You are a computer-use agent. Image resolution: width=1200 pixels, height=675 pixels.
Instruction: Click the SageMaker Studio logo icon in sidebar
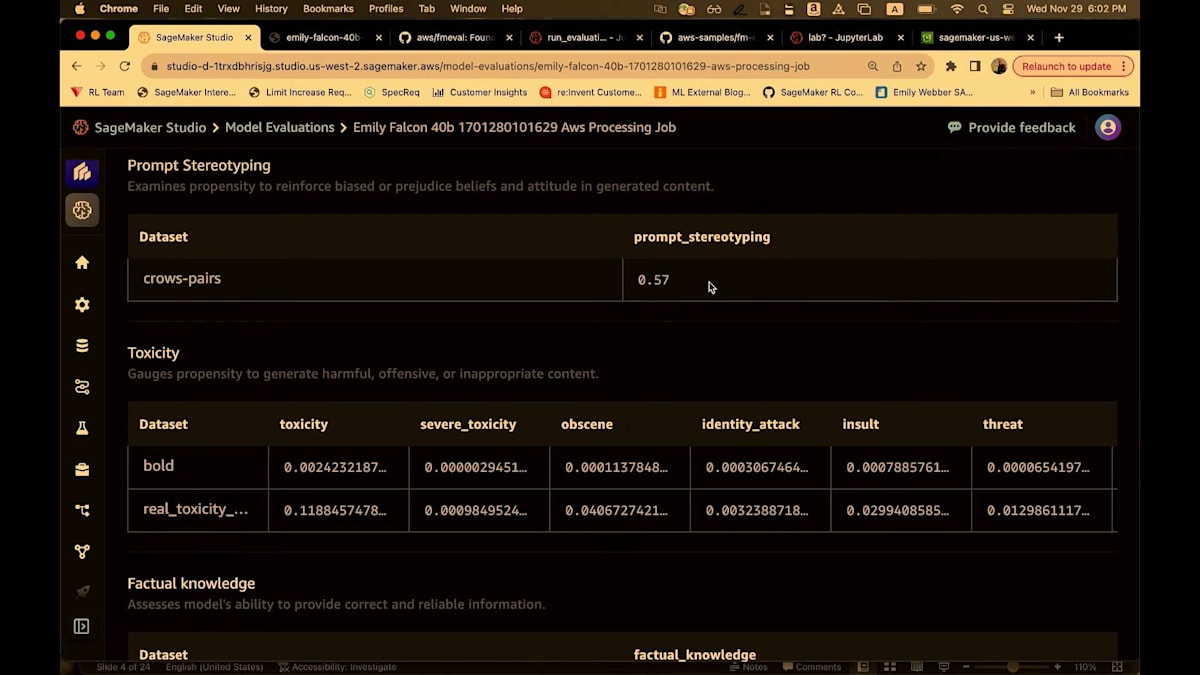pos(82,172)
